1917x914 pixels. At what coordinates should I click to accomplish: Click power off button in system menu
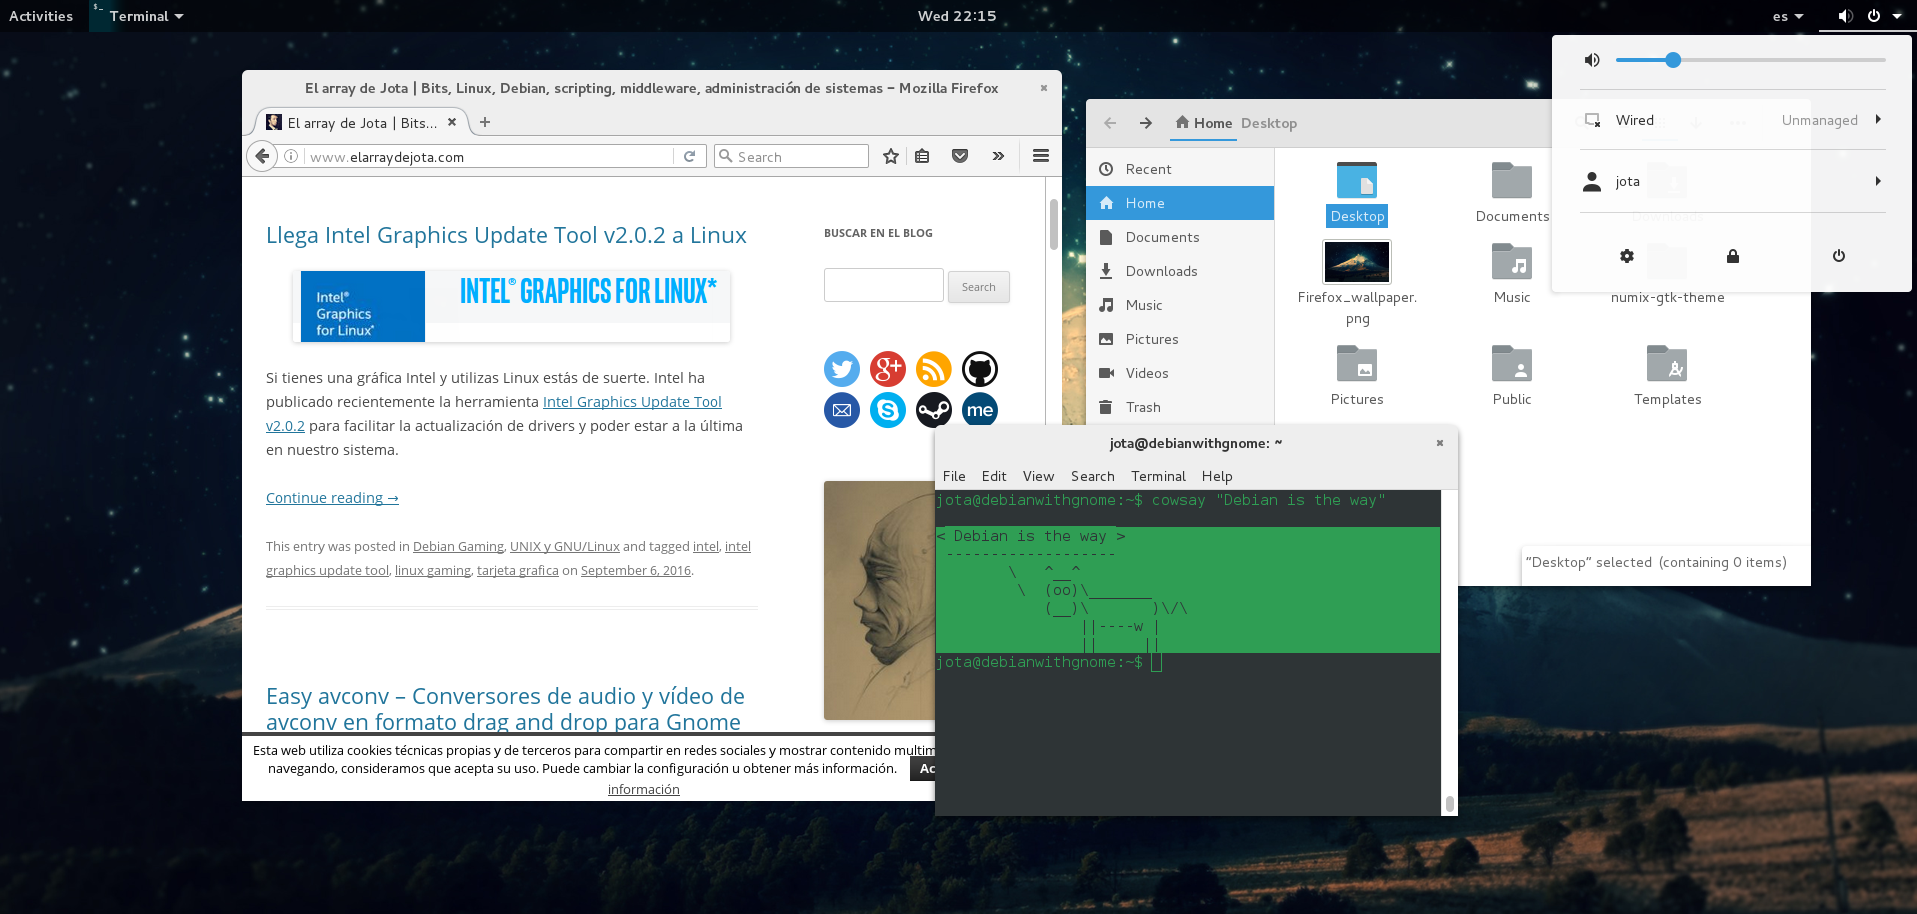coord(1839,256)
